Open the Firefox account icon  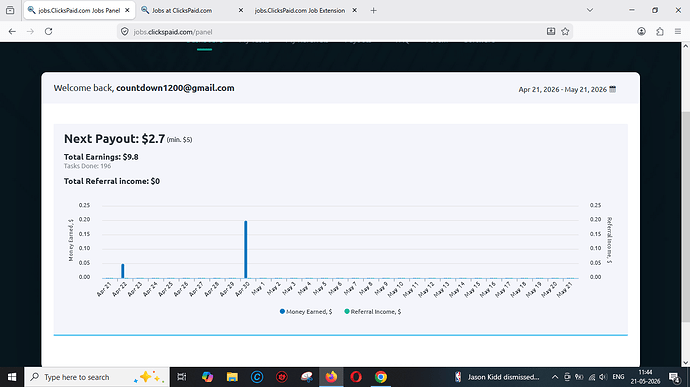[641, 31]
